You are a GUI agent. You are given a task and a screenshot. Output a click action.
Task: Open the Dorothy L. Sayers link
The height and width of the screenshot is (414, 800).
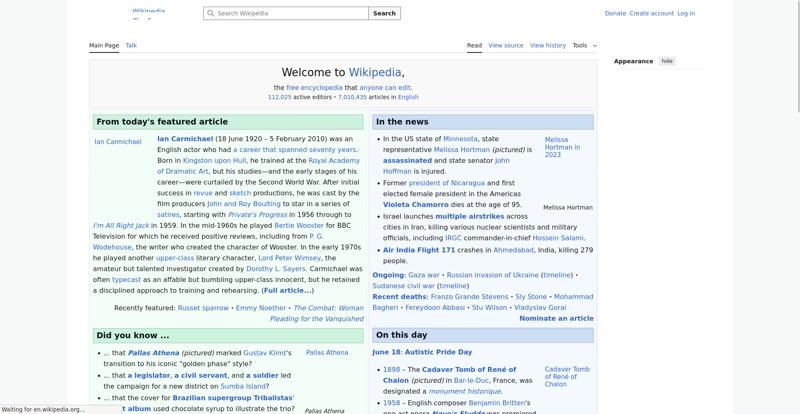pos(276,269)
